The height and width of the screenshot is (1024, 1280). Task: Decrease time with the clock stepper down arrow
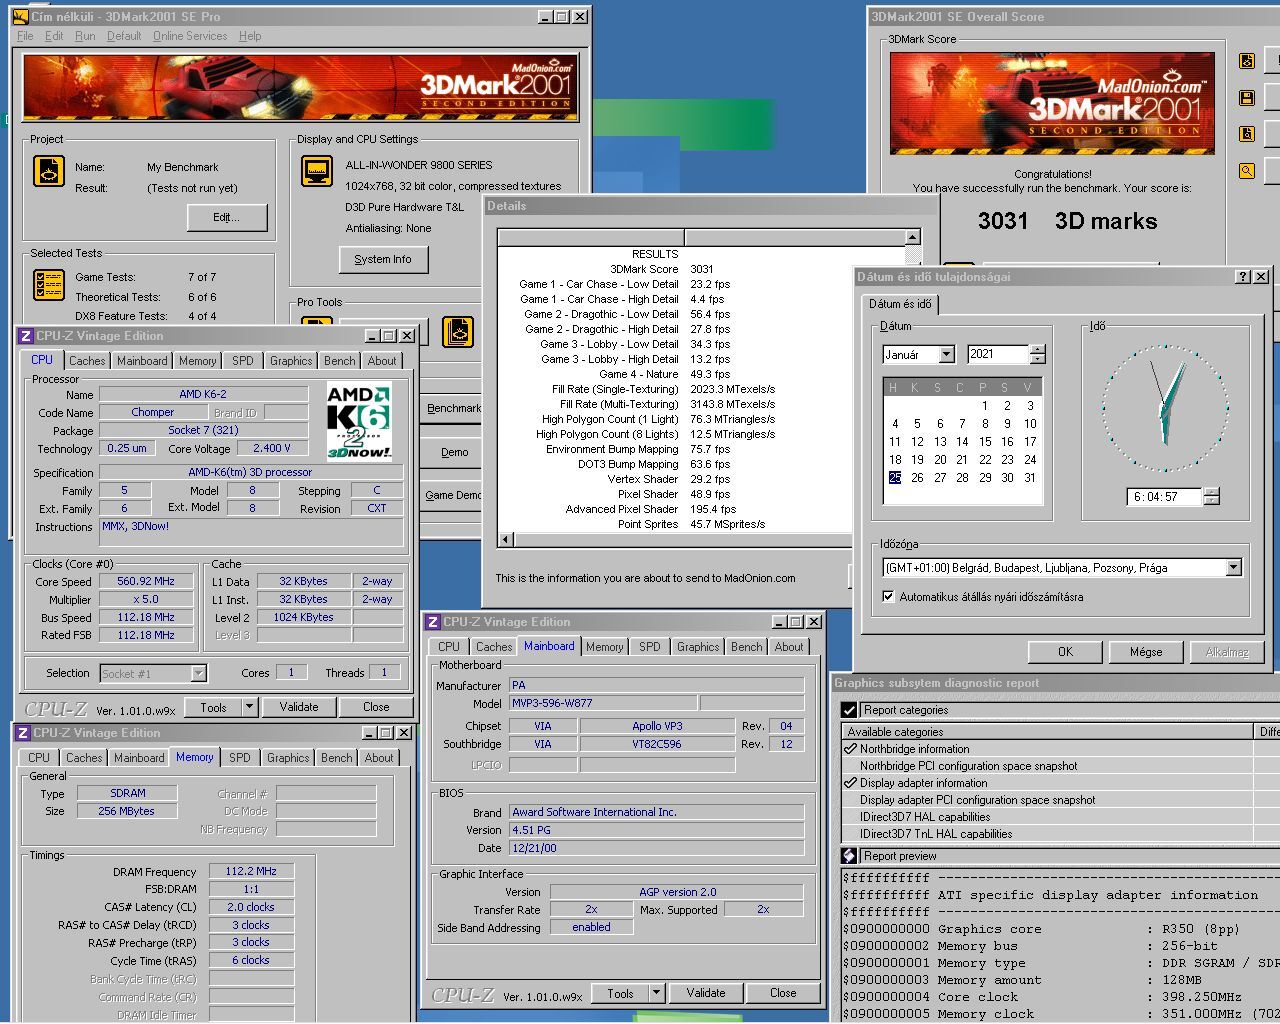1212,501
